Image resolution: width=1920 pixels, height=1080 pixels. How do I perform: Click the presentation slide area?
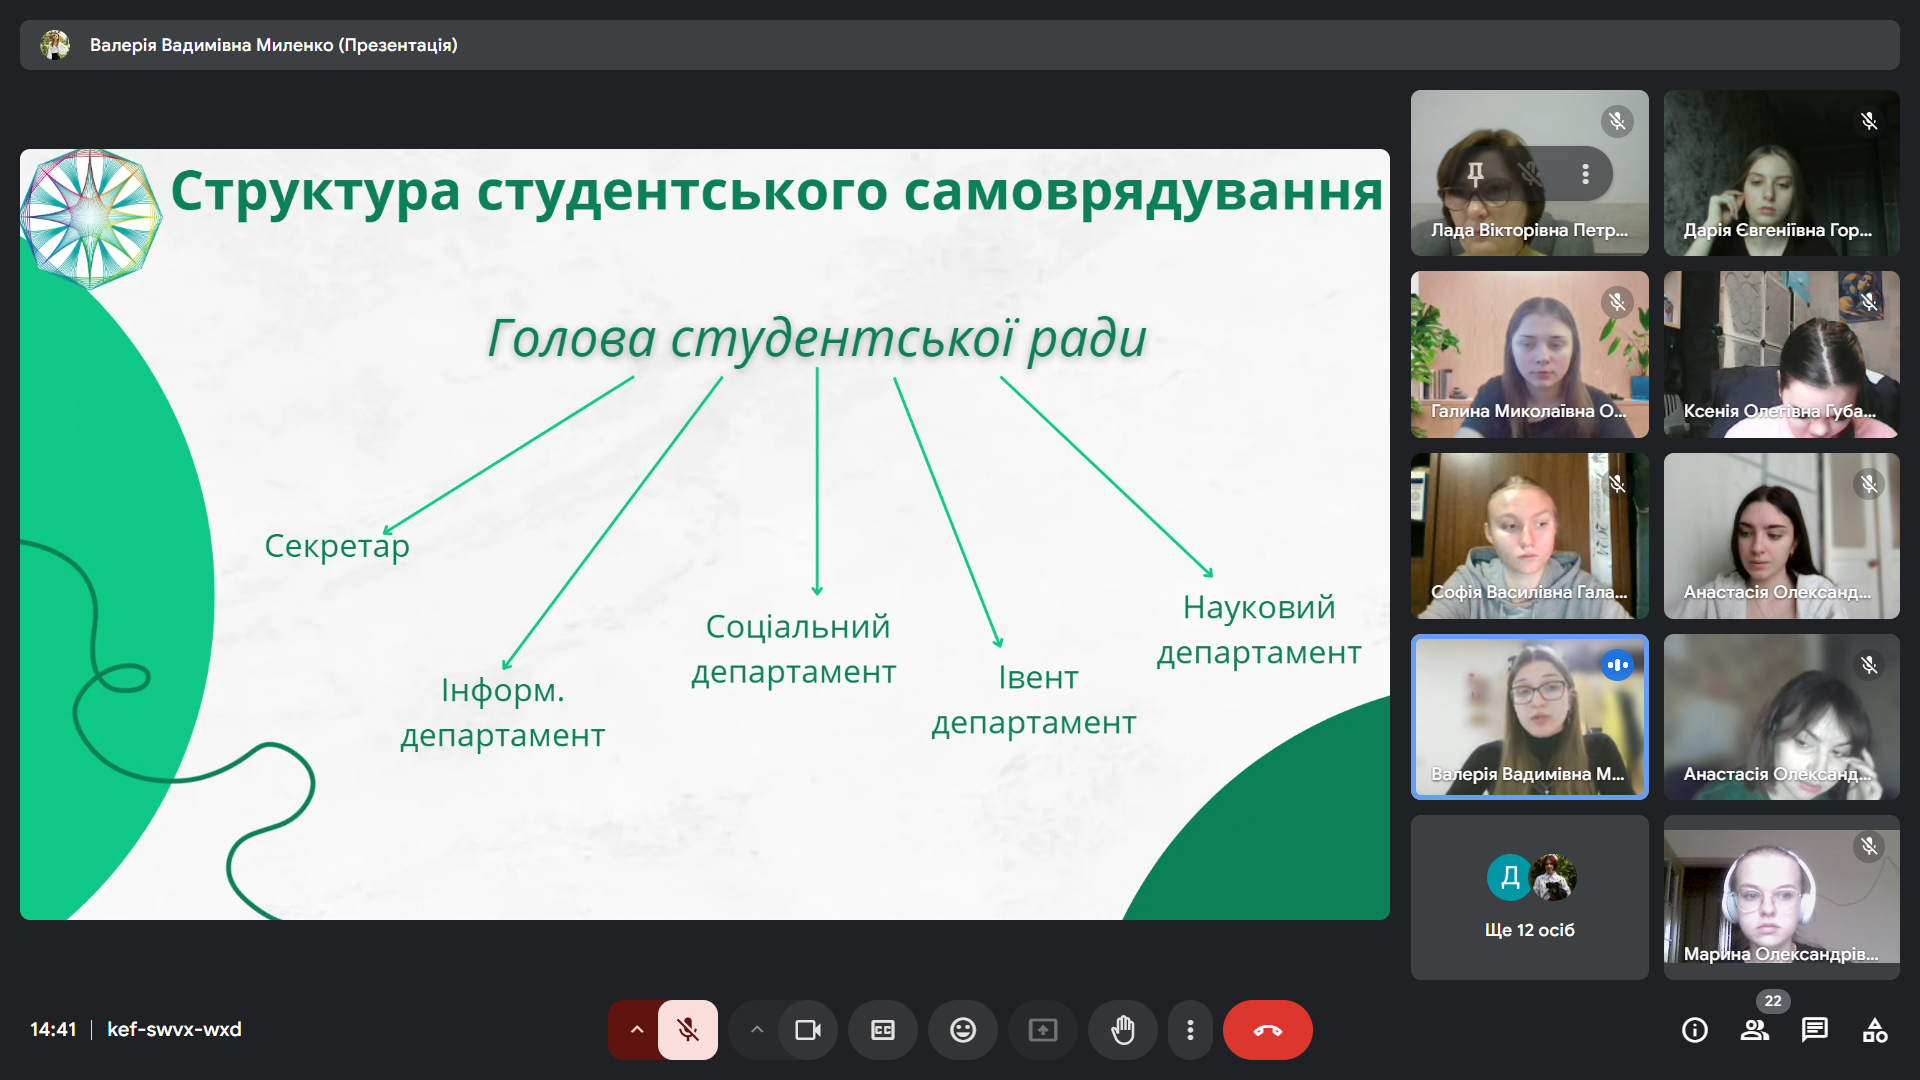coord(704,534)
